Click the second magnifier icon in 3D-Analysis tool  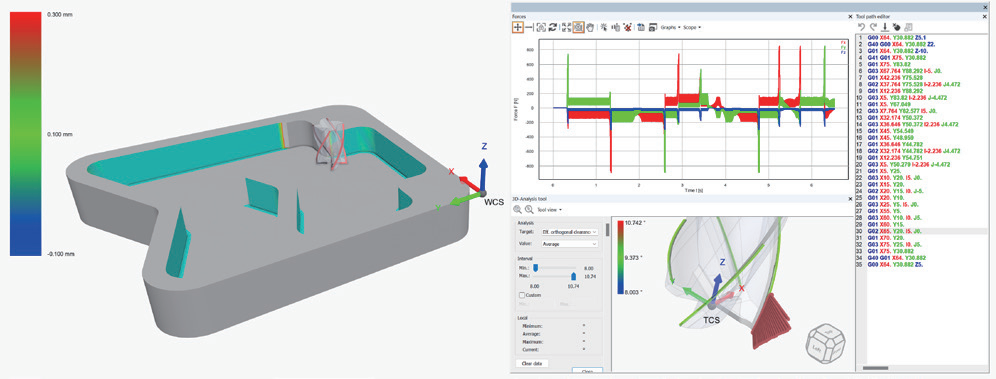point(529,209)
